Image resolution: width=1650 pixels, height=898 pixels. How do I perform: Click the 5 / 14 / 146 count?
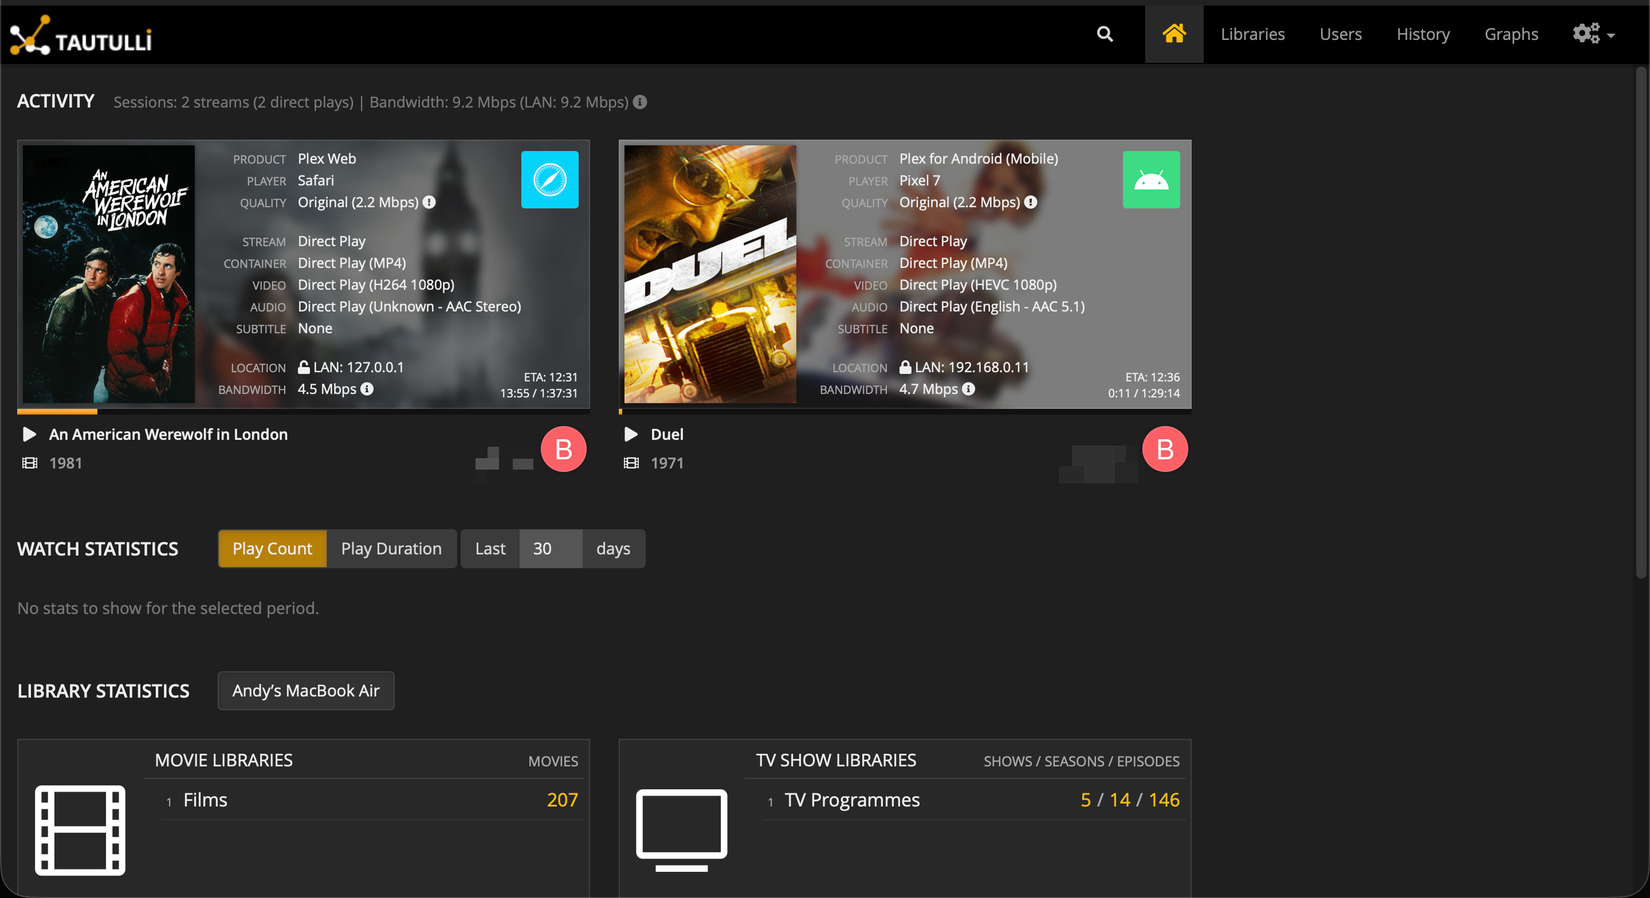(x=1130, y=800)
